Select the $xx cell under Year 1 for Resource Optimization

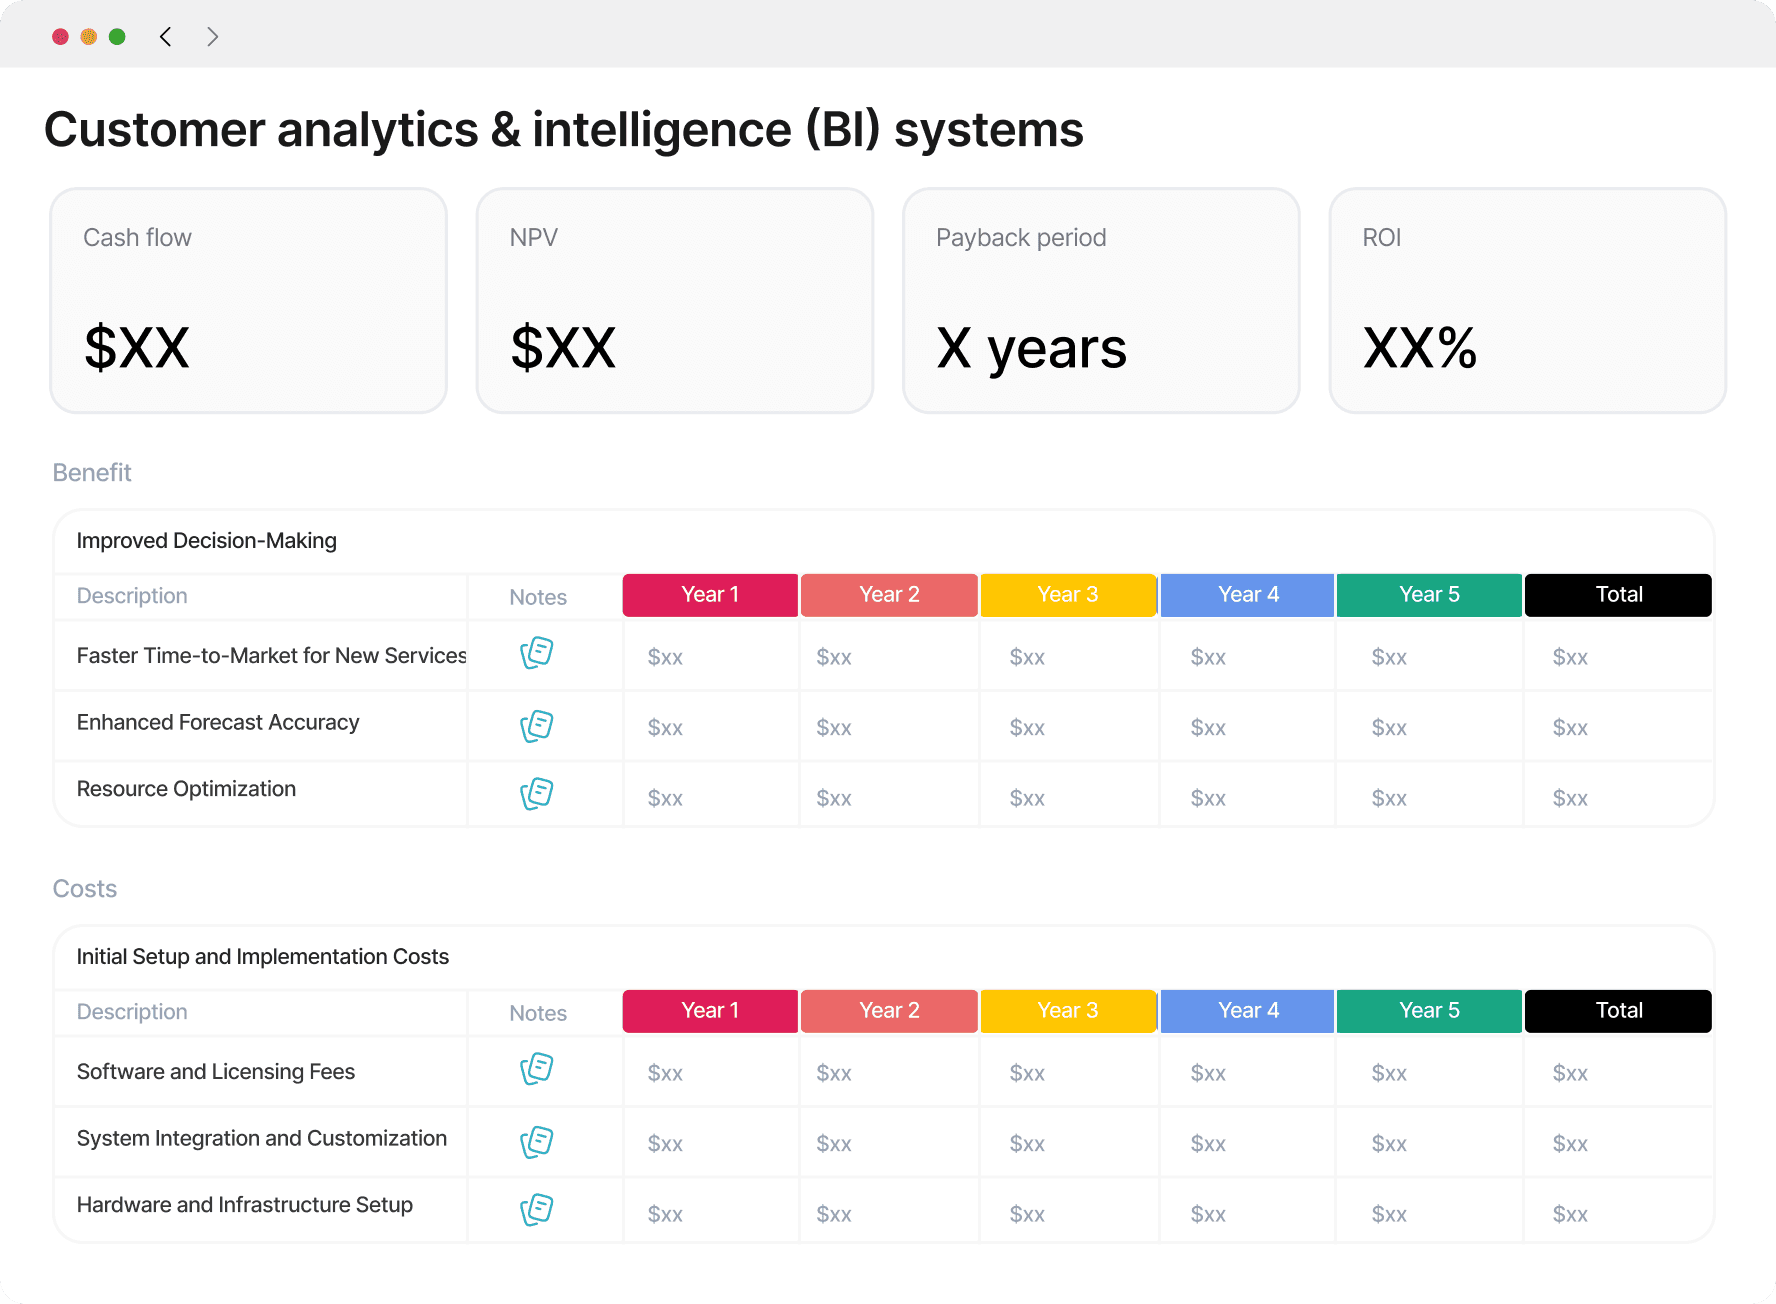point(664,797)
